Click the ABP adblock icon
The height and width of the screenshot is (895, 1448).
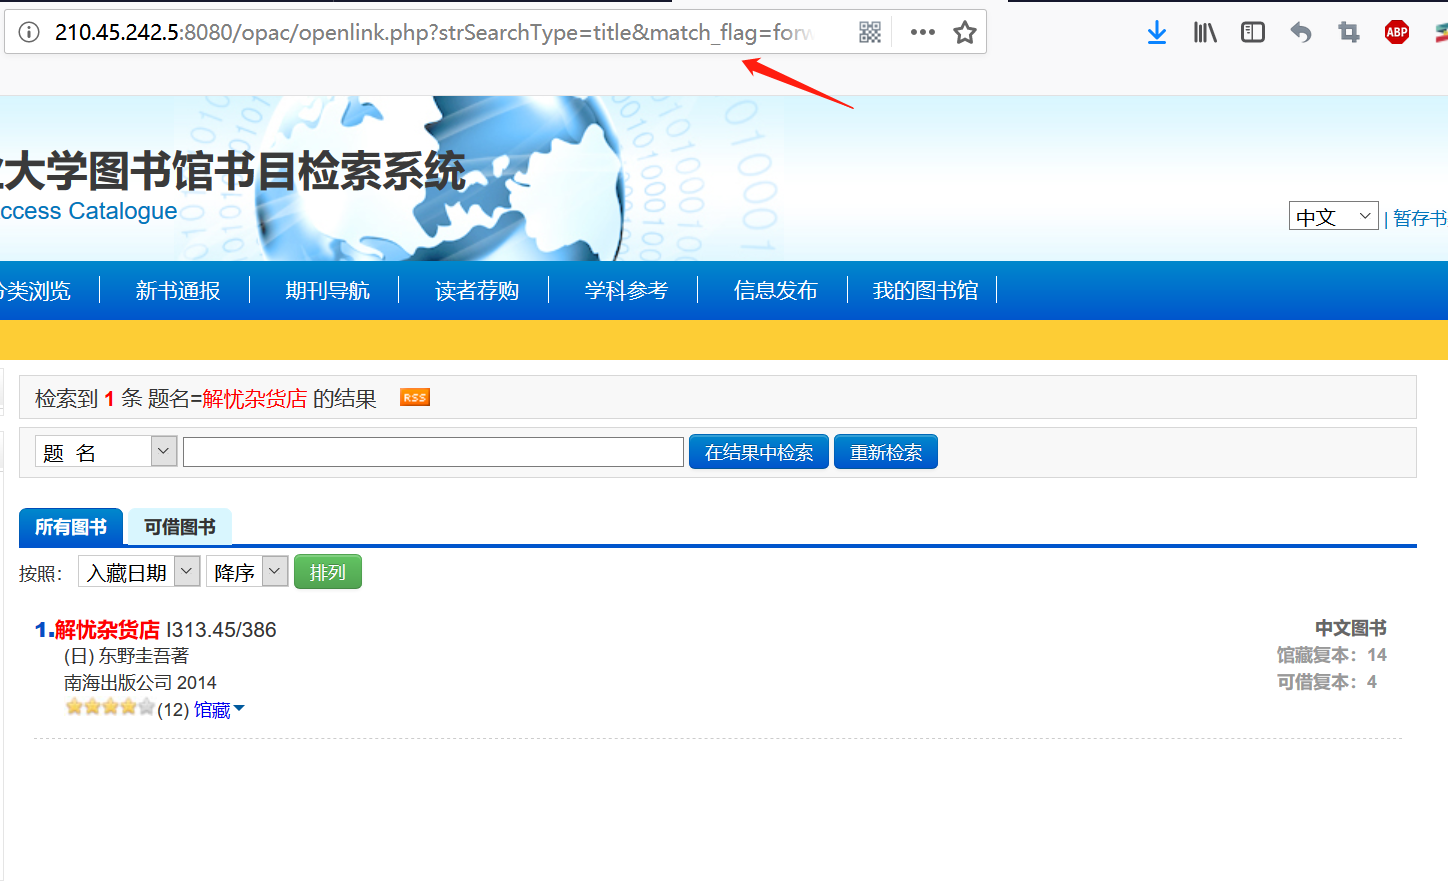tap(1396, 32)
